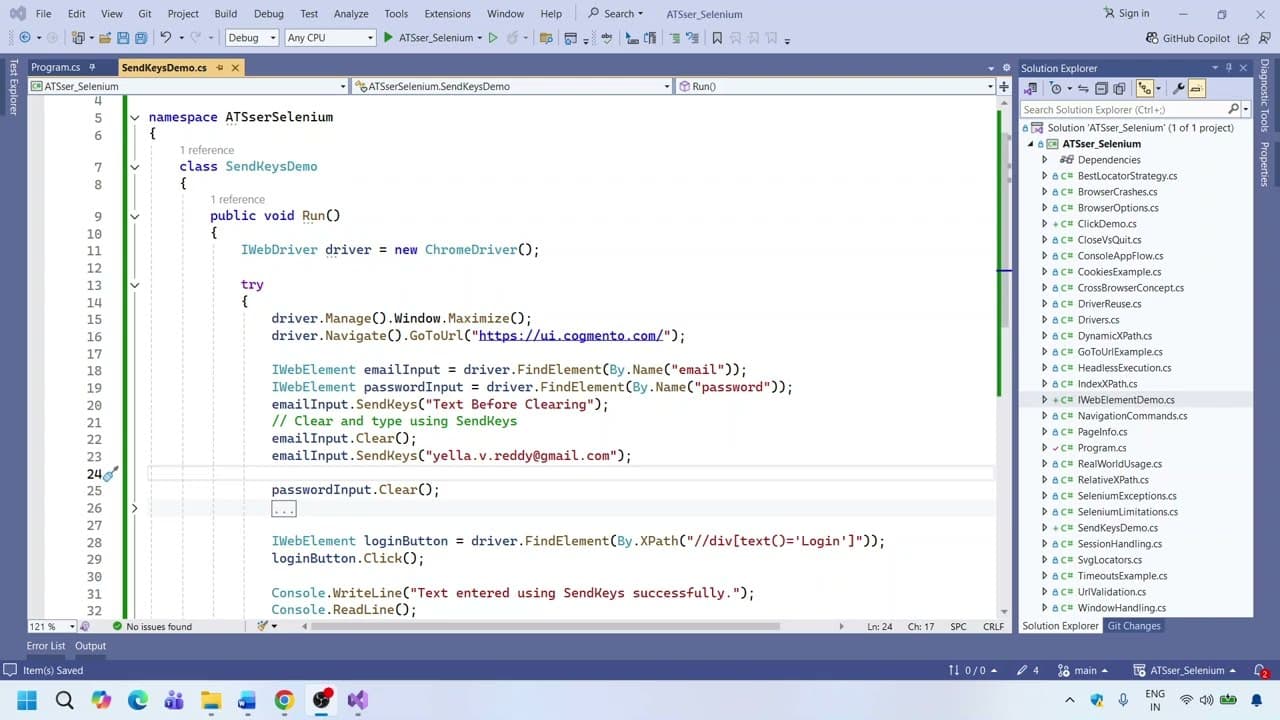Open the Git menu
This screenshot has height=720, width=1280.
pyautogui.click(x=145, y=14)
